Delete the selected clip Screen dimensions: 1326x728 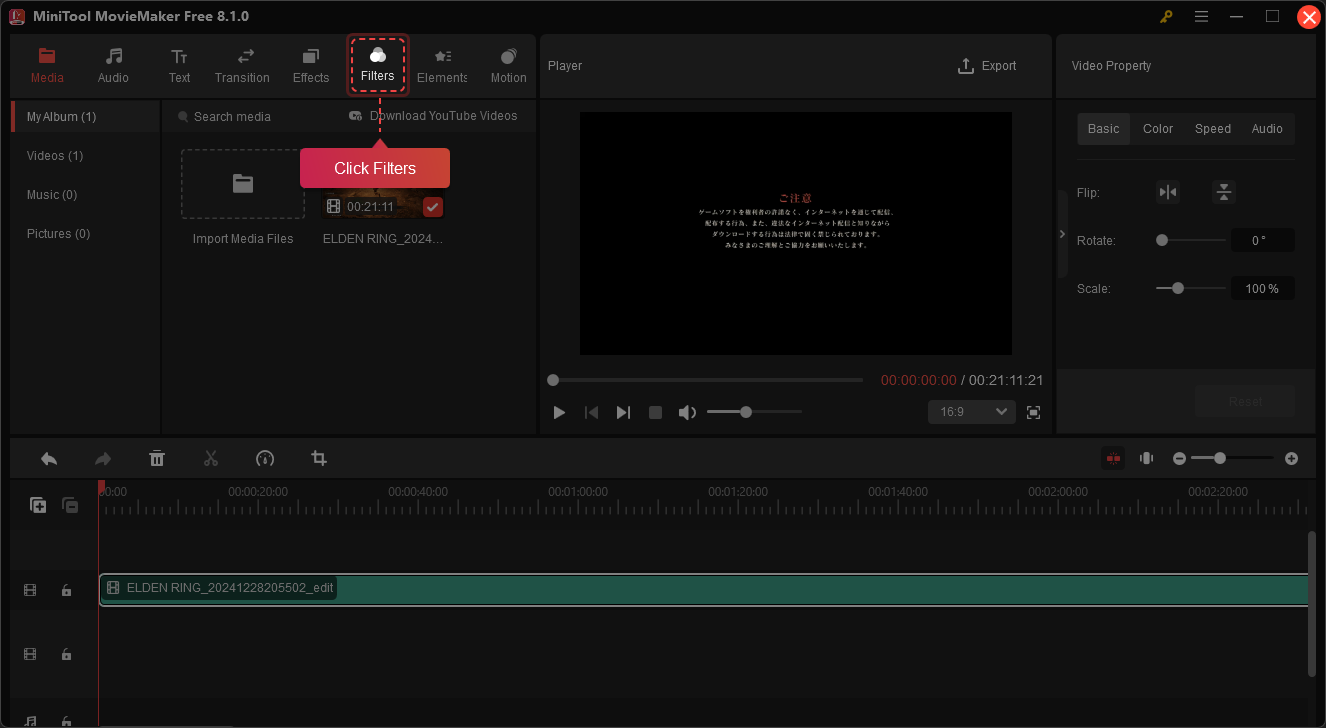pyautogui.click(x=157, y=458)
